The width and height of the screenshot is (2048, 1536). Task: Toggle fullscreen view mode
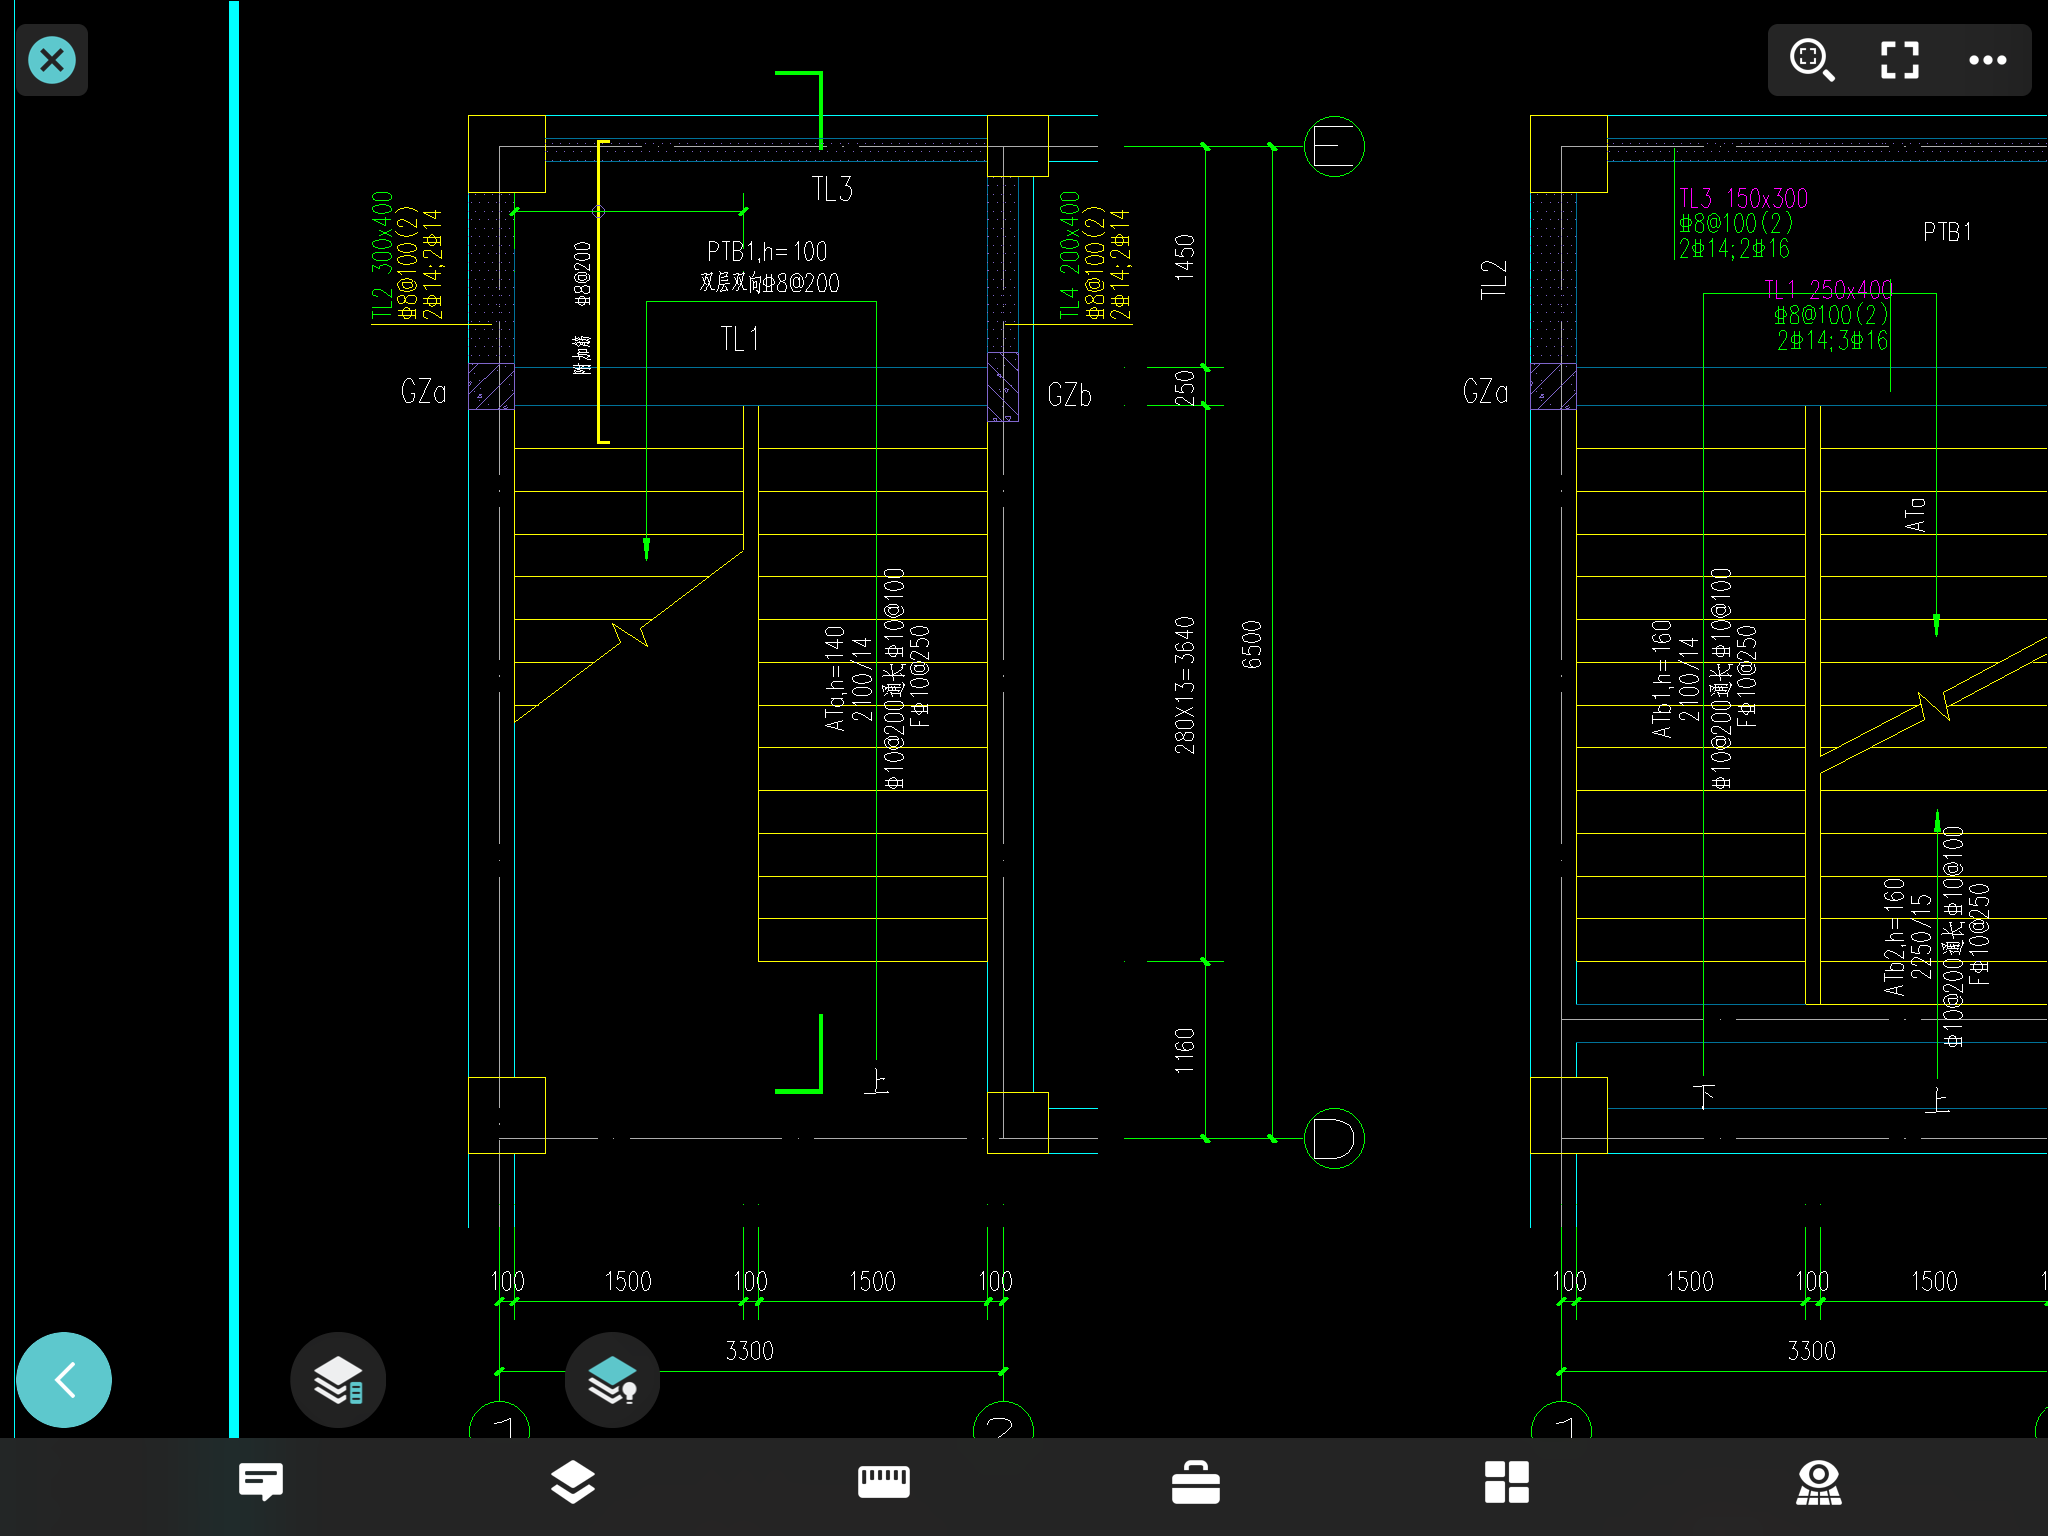(x=1899, y=60)
